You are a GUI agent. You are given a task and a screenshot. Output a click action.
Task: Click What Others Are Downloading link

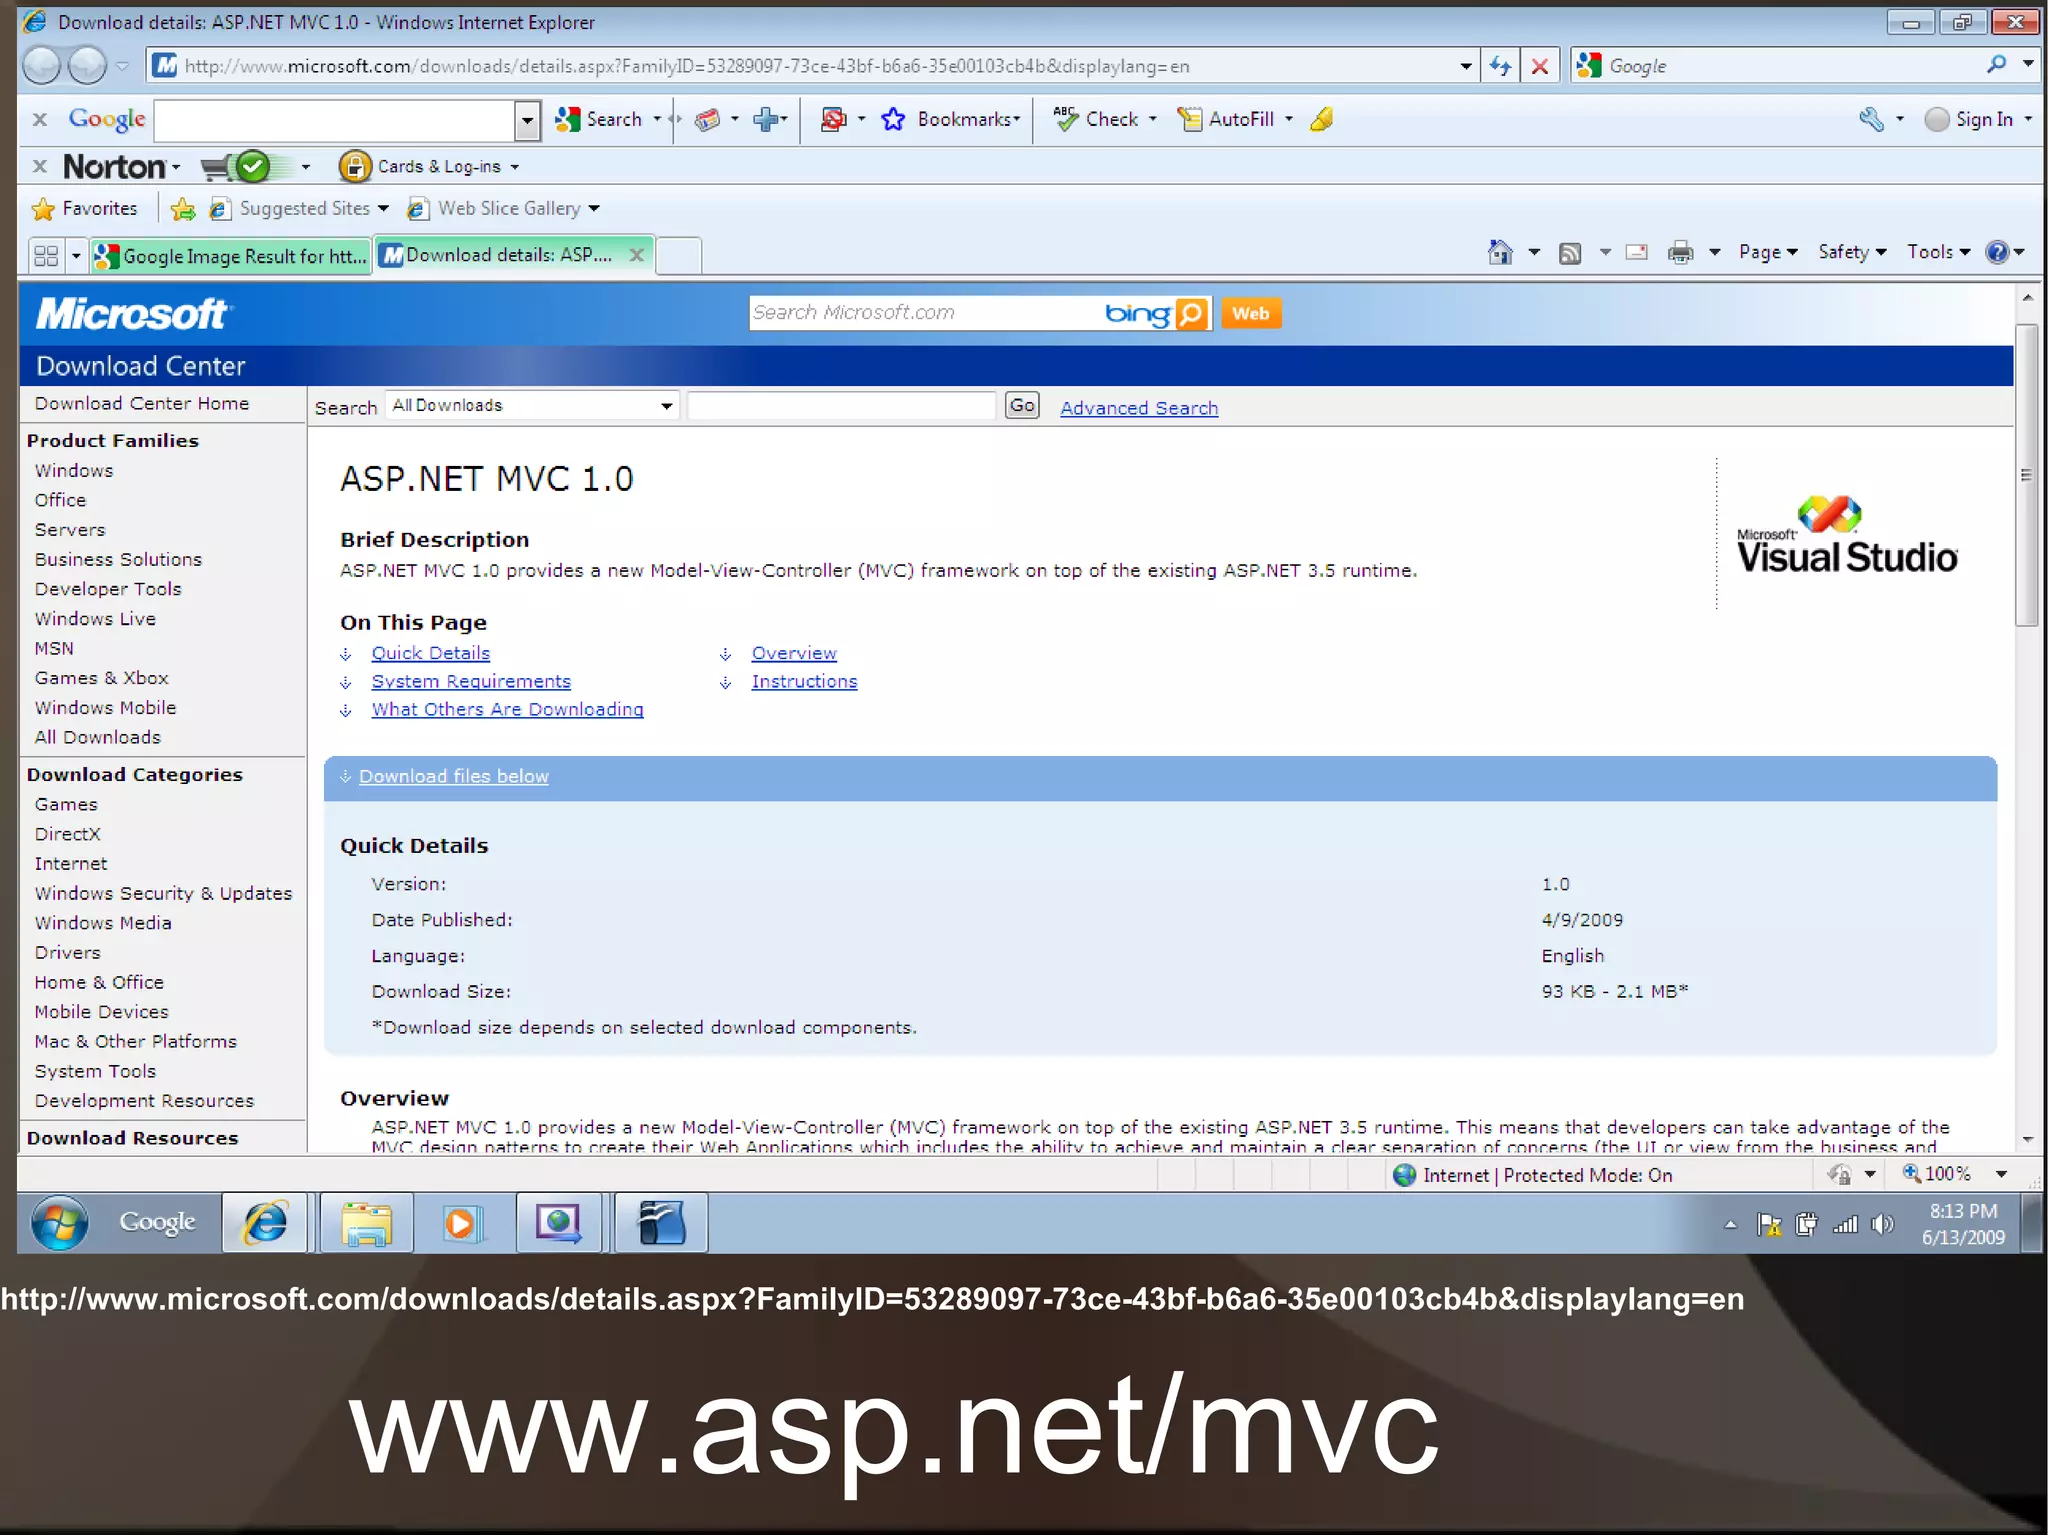[507, 709]
